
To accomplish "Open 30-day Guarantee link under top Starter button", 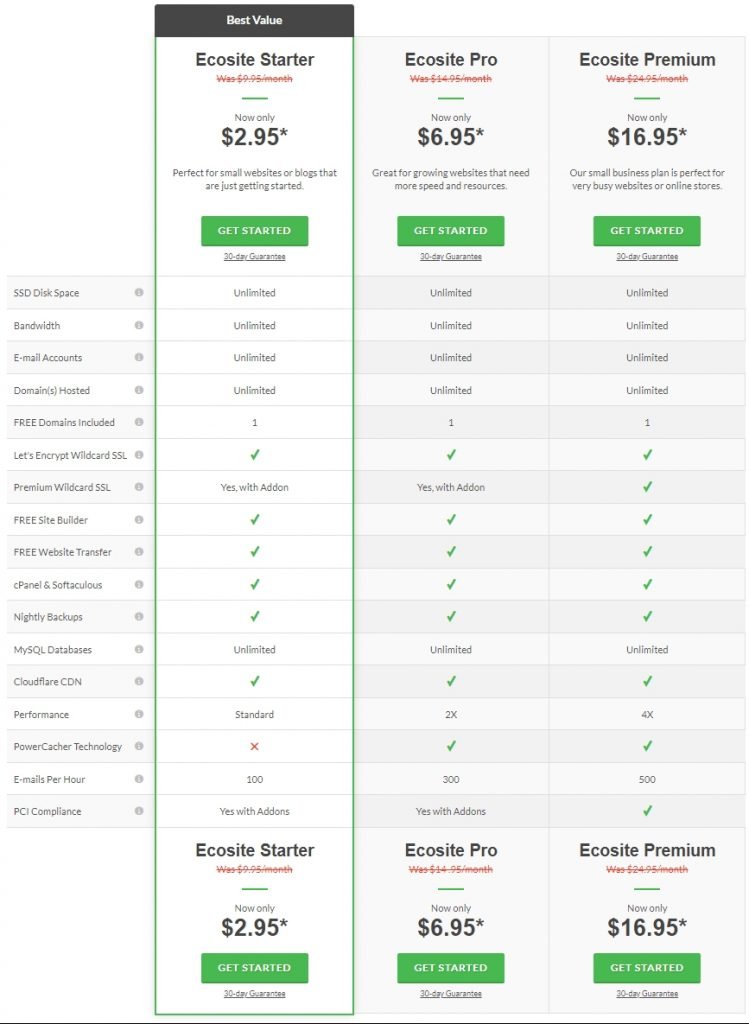I will tap(255, 257).
